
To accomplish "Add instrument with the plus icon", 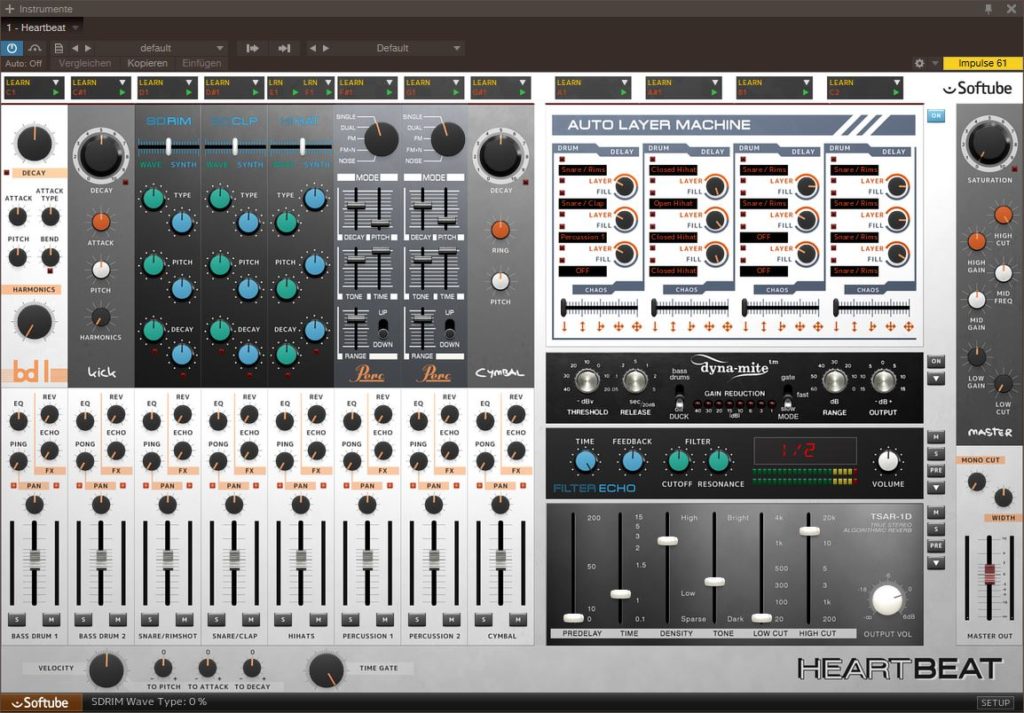I will pyautogui.click(x=9, y=8).
